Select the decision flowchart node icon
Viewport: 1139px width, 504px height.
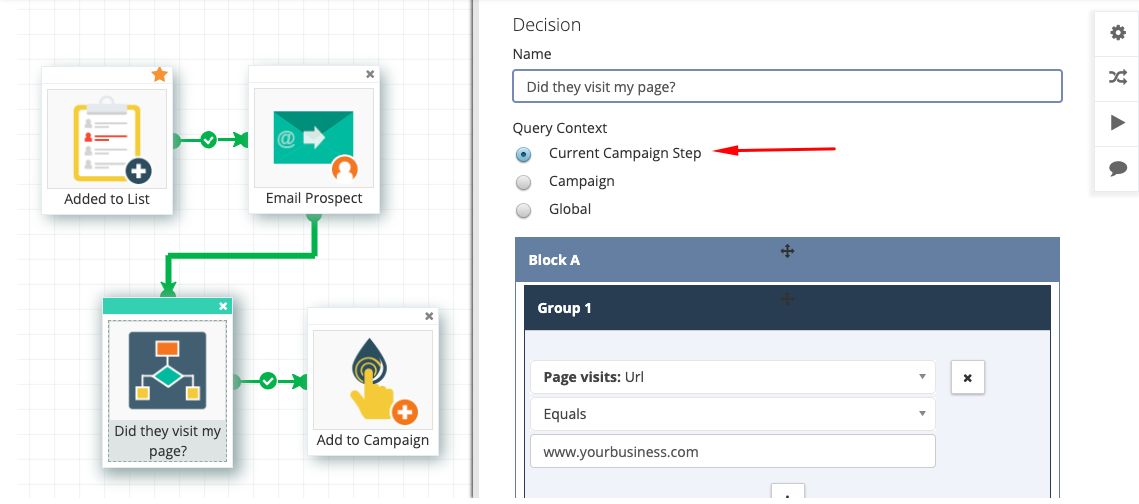(x=168, y=370)
